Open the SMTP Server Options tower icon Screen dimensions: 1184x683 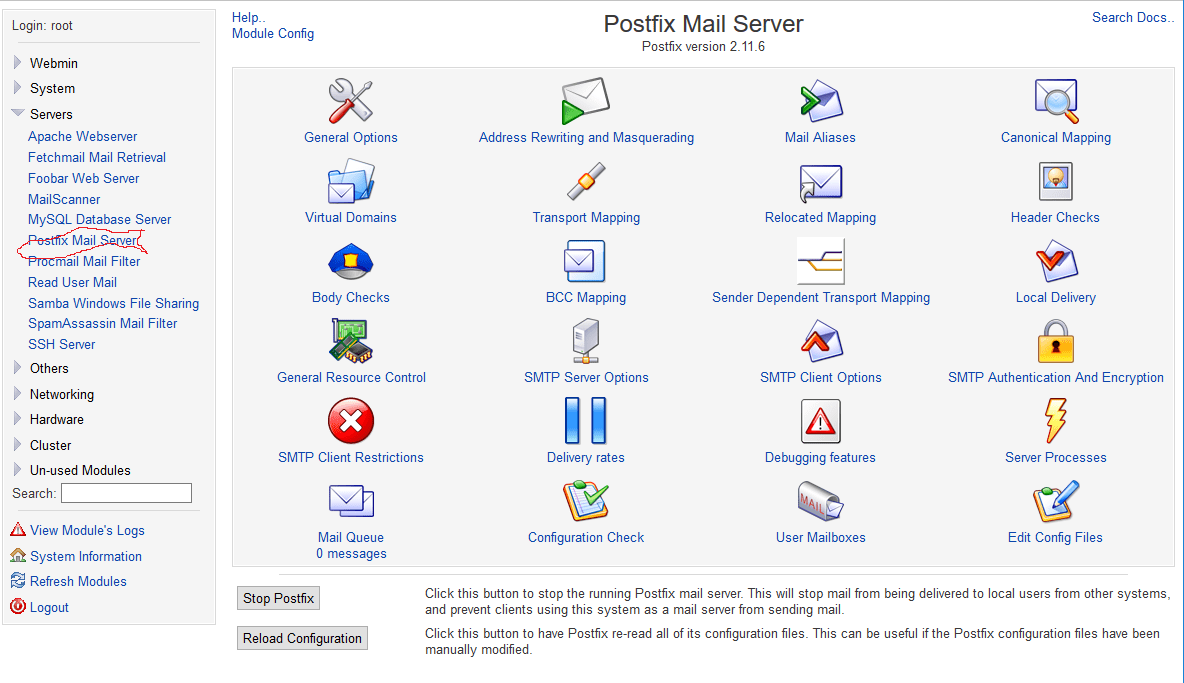pos(586,341)
